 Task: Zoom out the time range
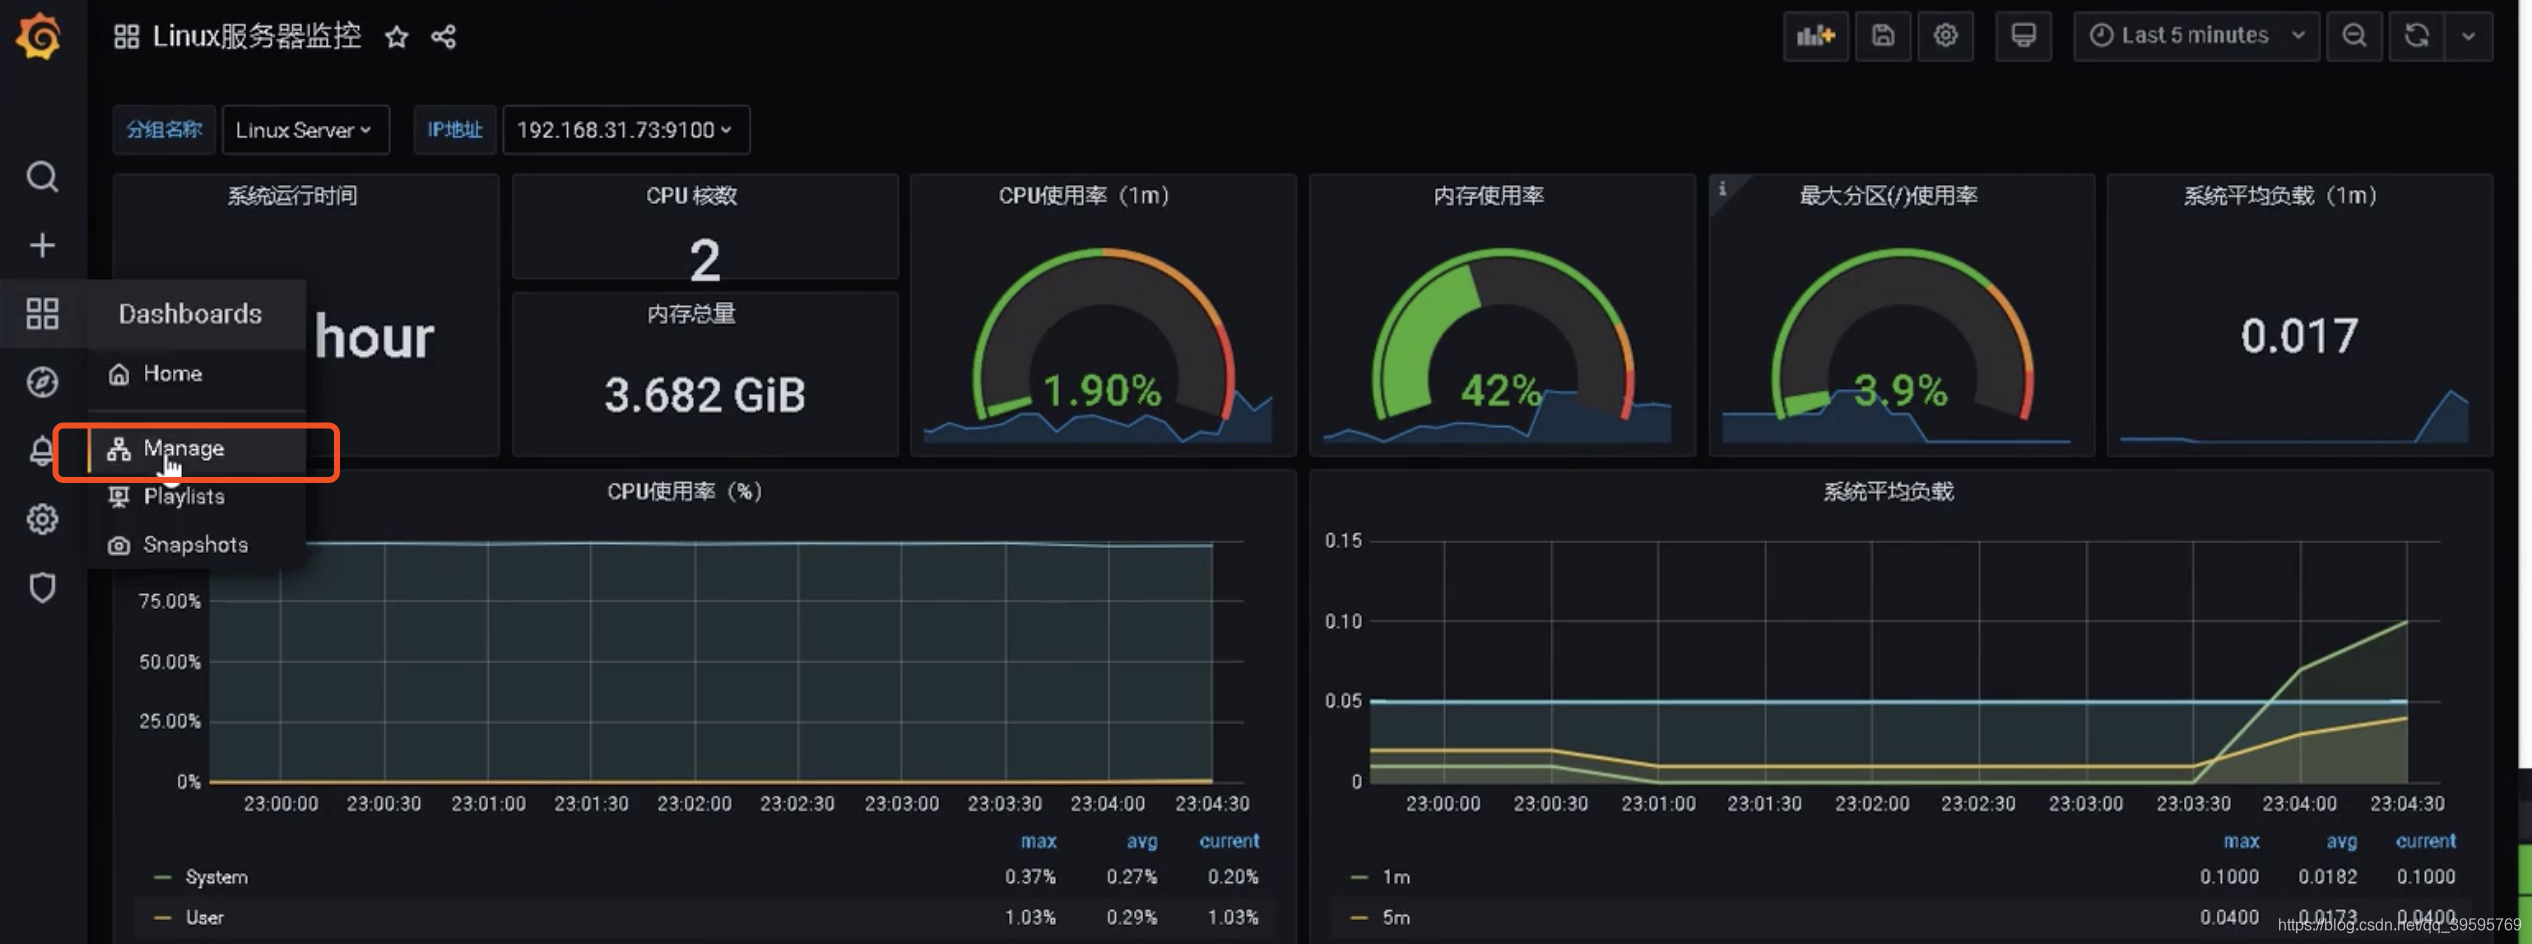point(2354,36)
